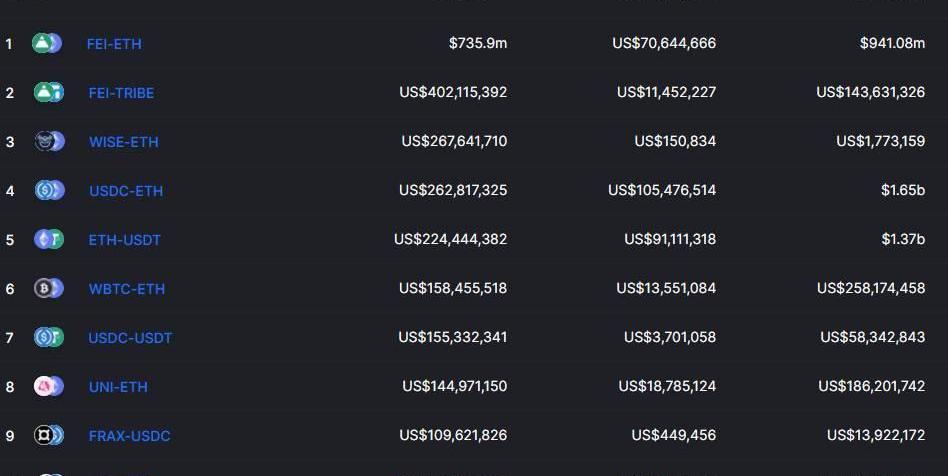The image size is (948, 476).
Task: Open the USDC-USDT pair link
Action: (x=131, y=337)
